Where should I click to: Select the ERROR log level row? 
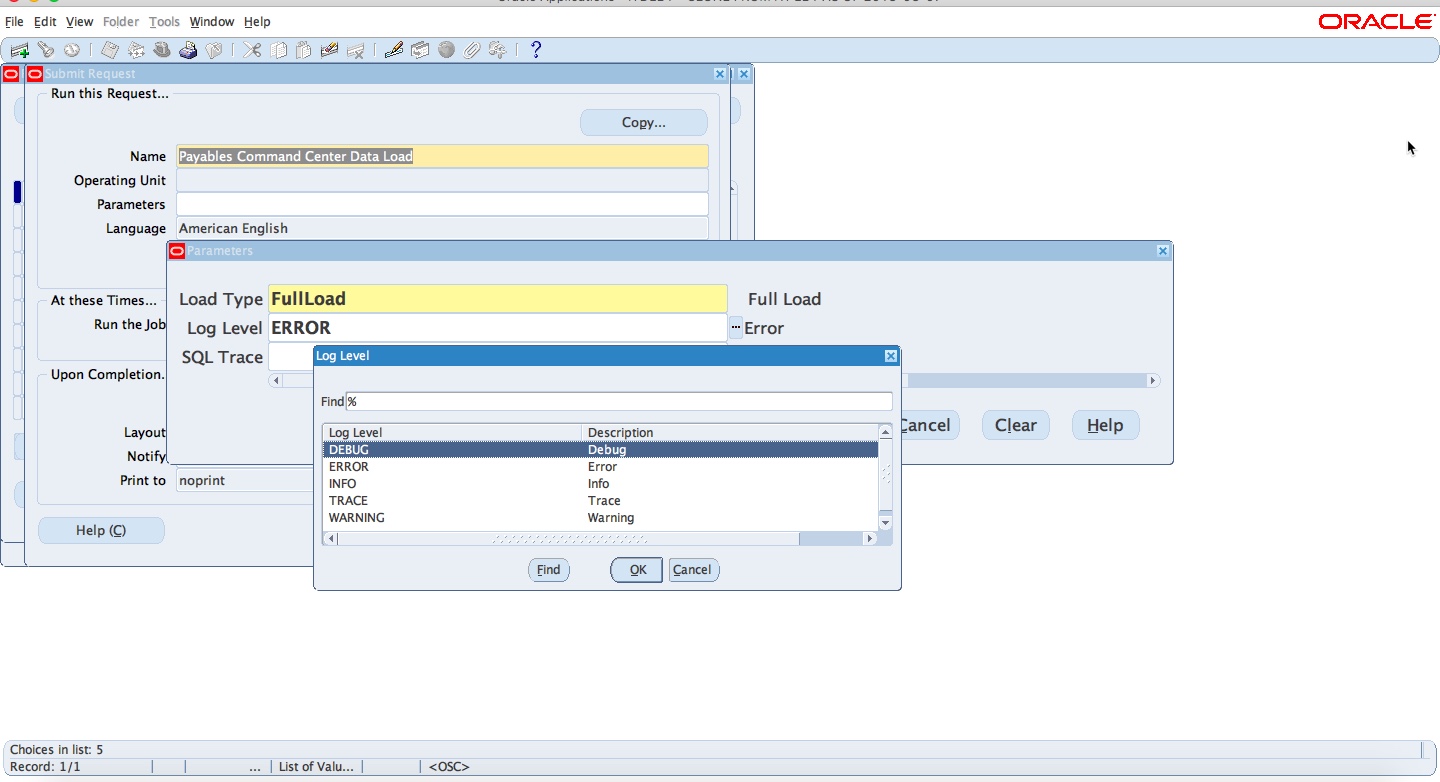(600, 467)
